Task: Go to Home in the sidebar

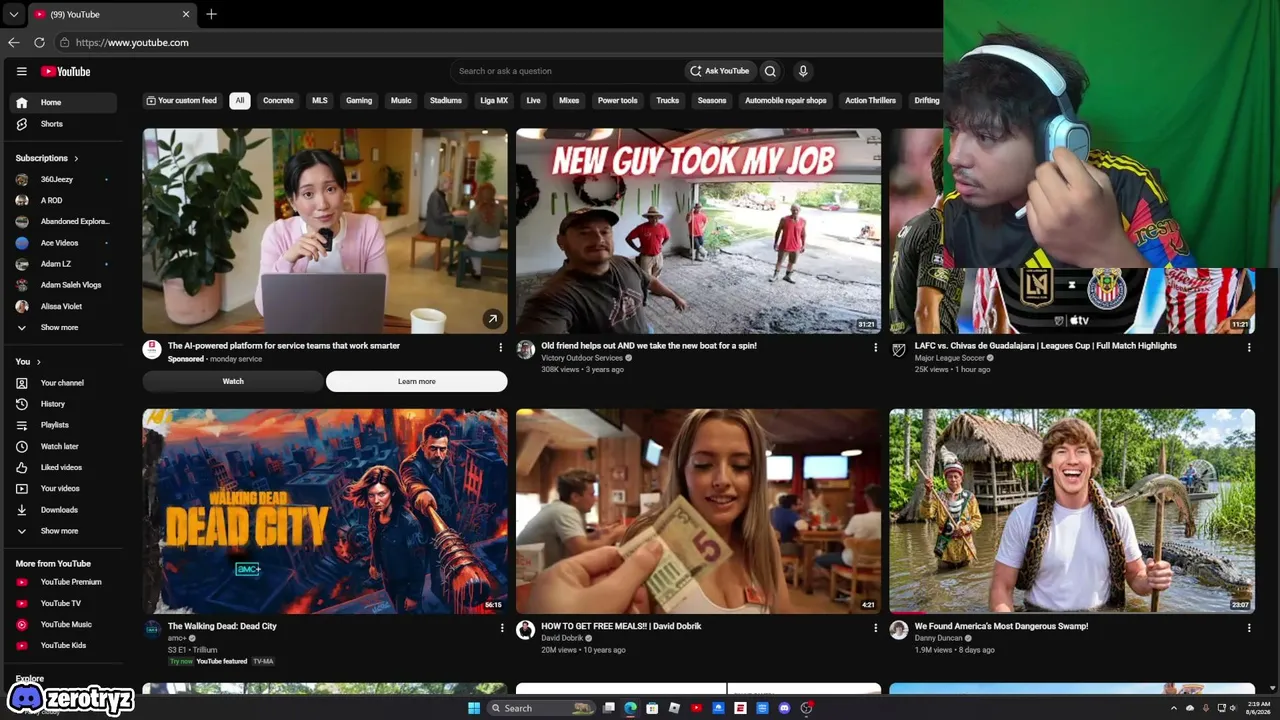Action: (63, 102)
